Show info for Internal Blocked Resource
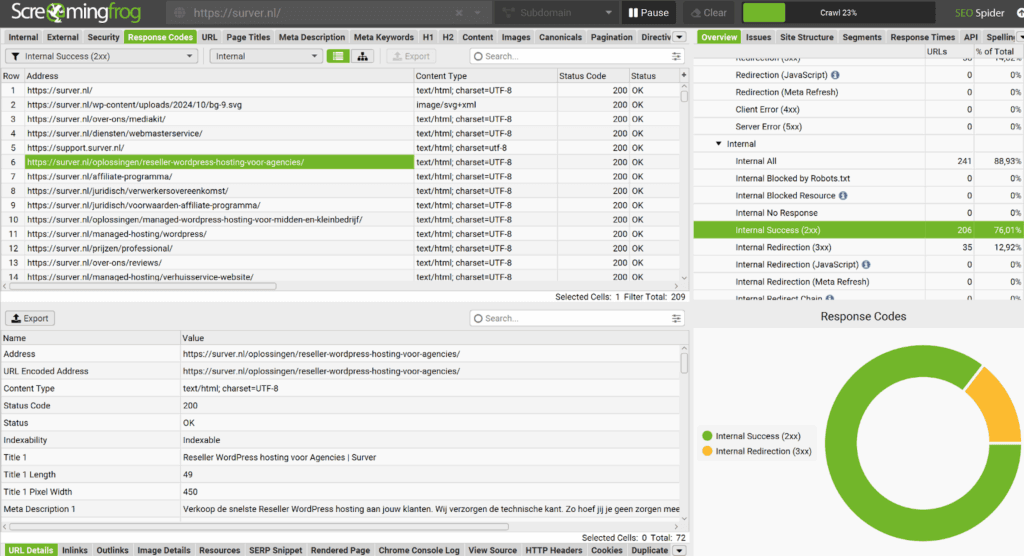1024x556 pixels. pyautogui.click(x=843, y=195)
